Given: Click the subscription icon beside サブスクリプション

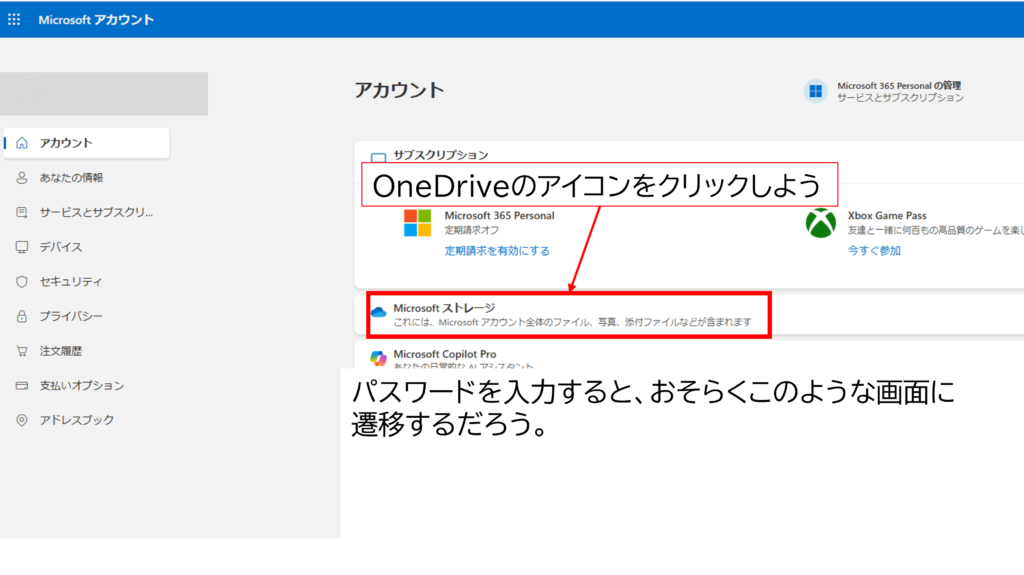Looking at the screenshot, I should click(x=378, y=157).
